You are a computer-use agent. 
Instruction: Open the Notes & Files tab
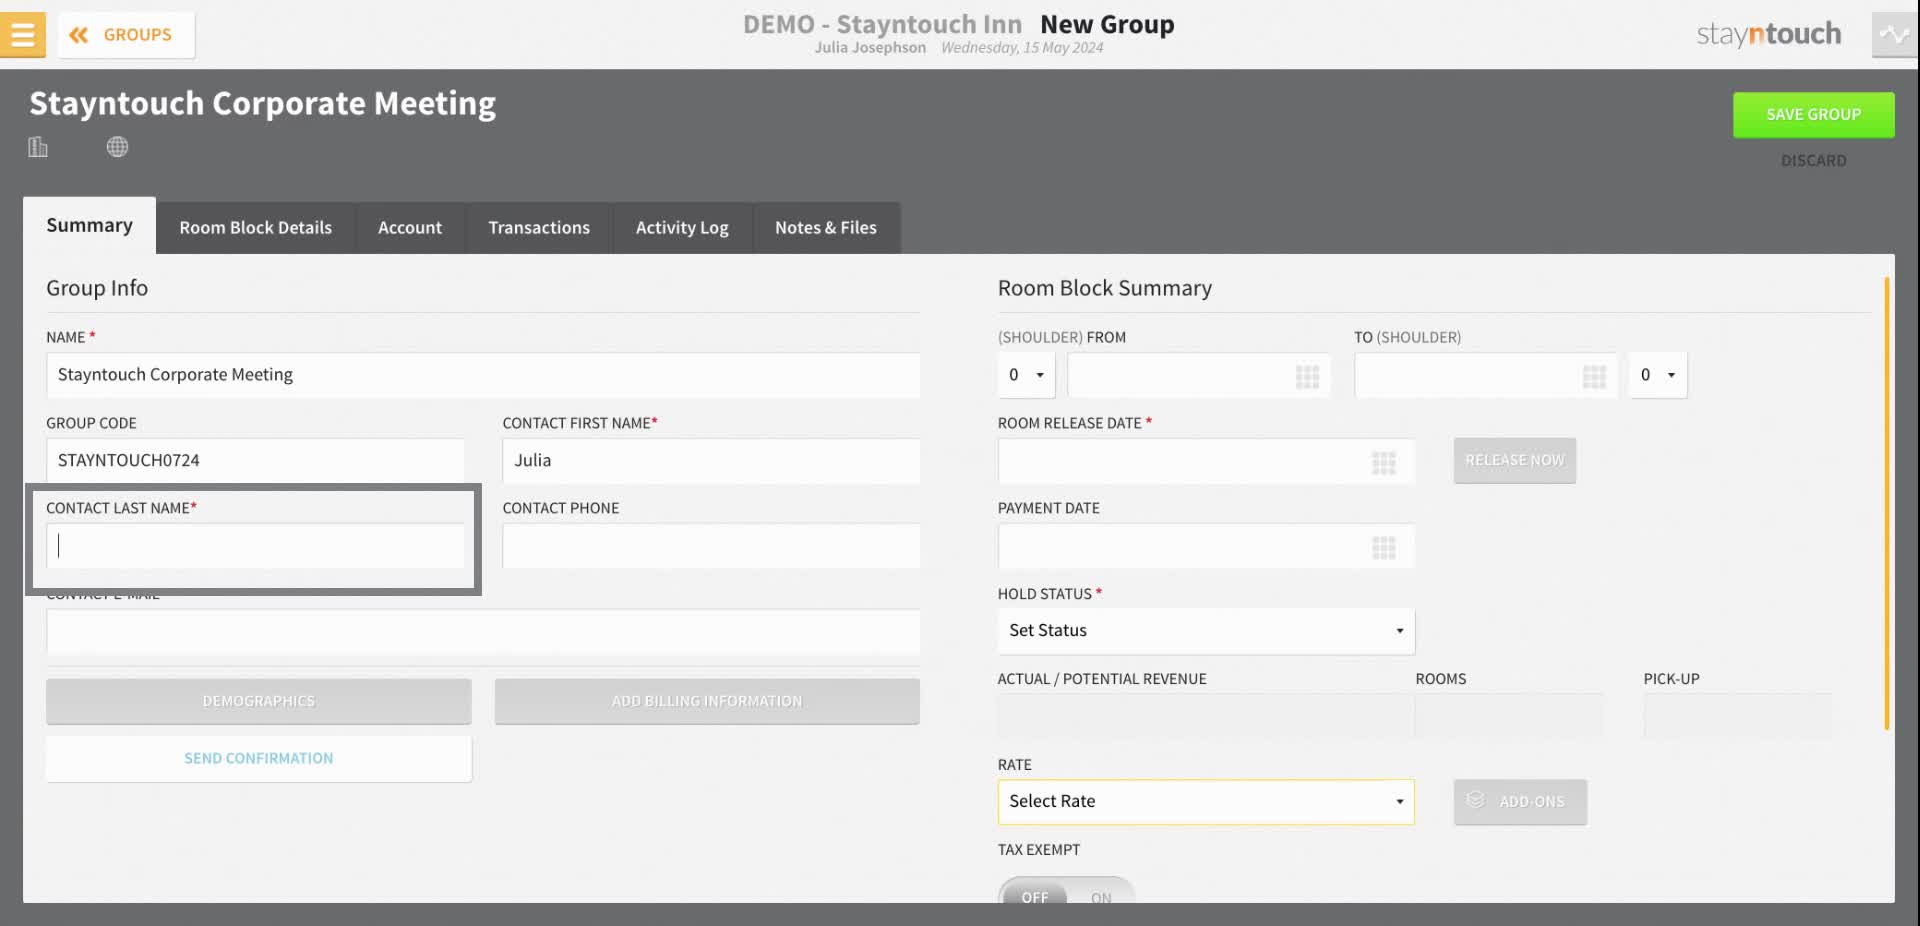tap(826, 228)
